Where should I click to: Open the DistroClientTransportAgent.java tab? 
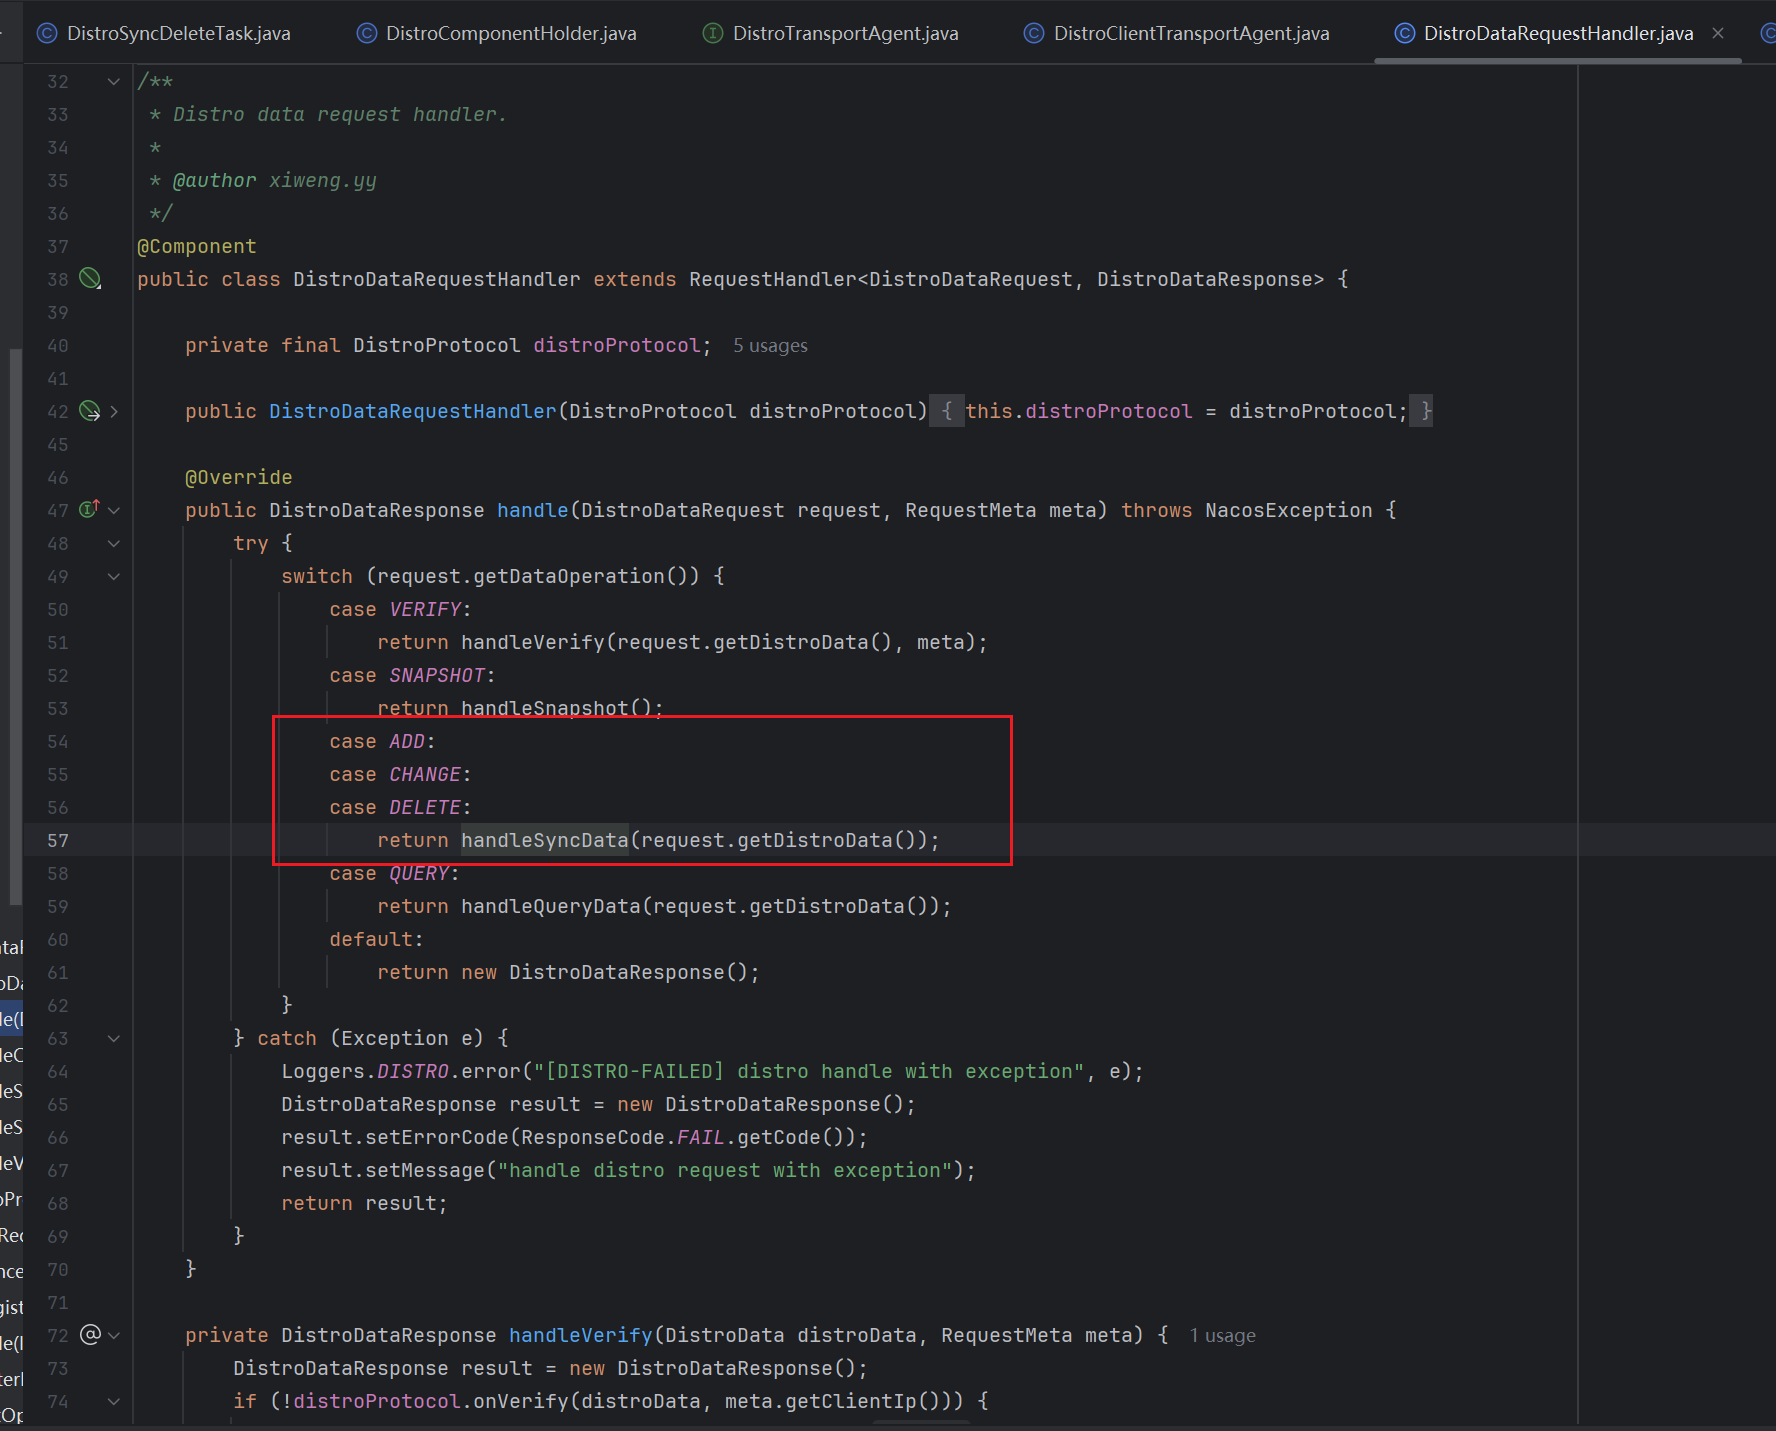[x=1191, y=34]
